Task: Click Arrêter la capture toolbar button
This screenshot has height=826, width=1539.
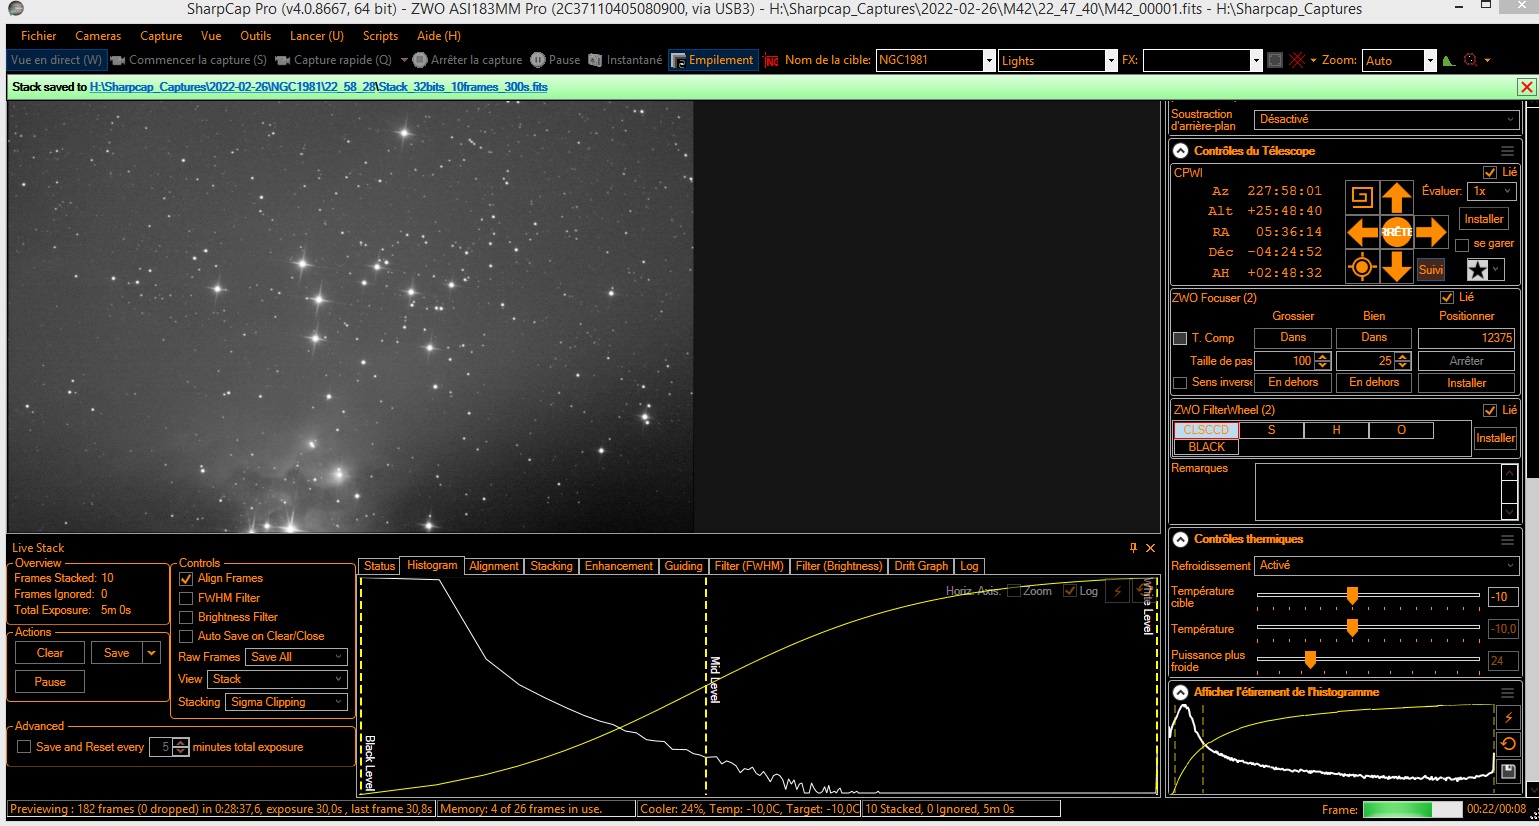Action: click(467, 60)
